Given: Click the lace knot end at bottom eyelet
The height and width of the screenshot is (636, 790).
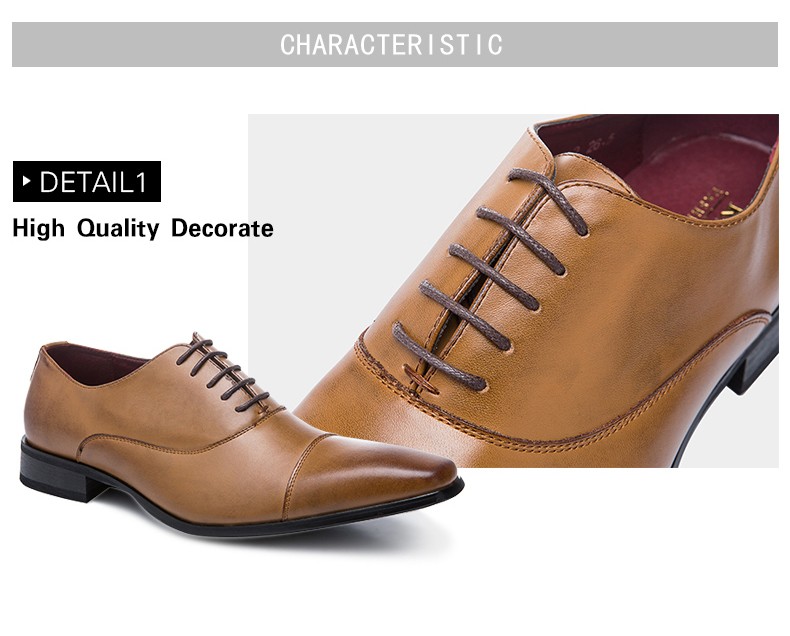Looking at the screenshot, I should (421, 379).
